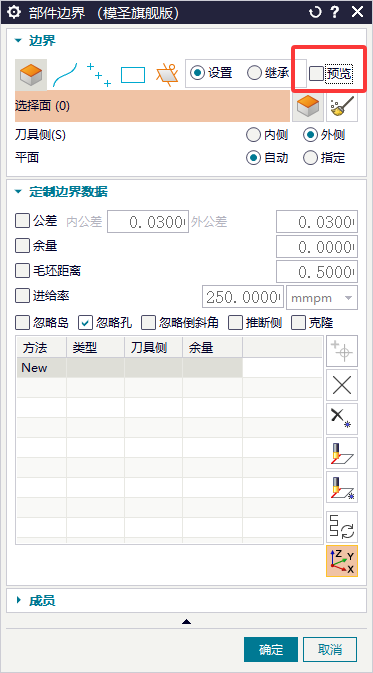Enable the 公差 checkbox
Image resolution: width=373 pixels, height=673 pixels.
pos(22,221)
